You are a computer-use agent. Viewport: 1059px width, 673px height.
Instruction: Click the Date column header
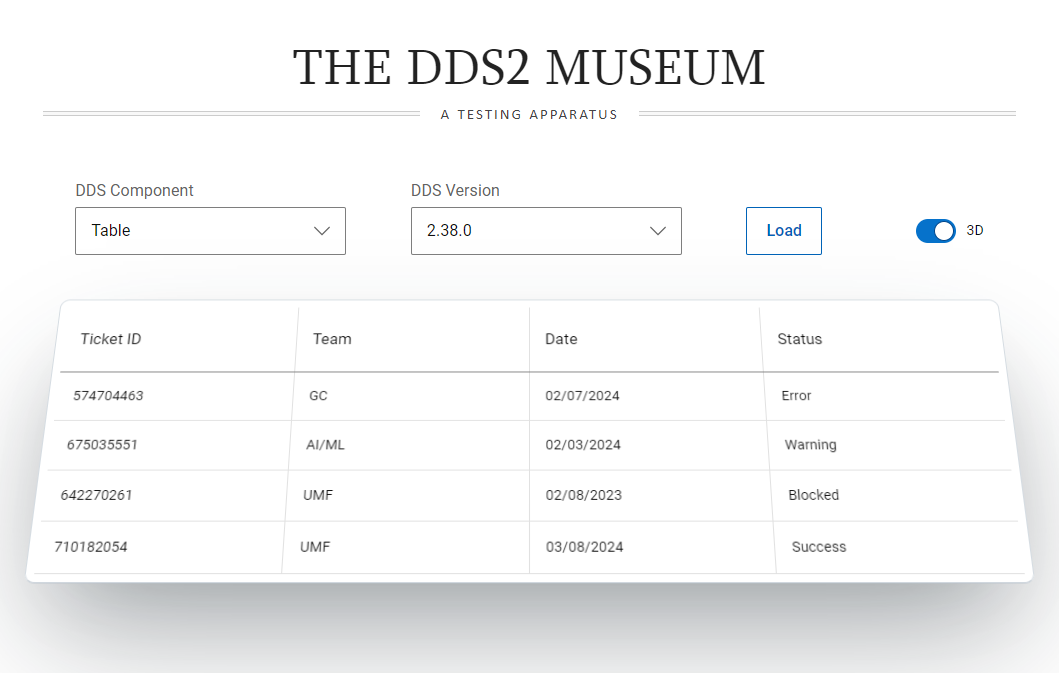tap(561, 338)
